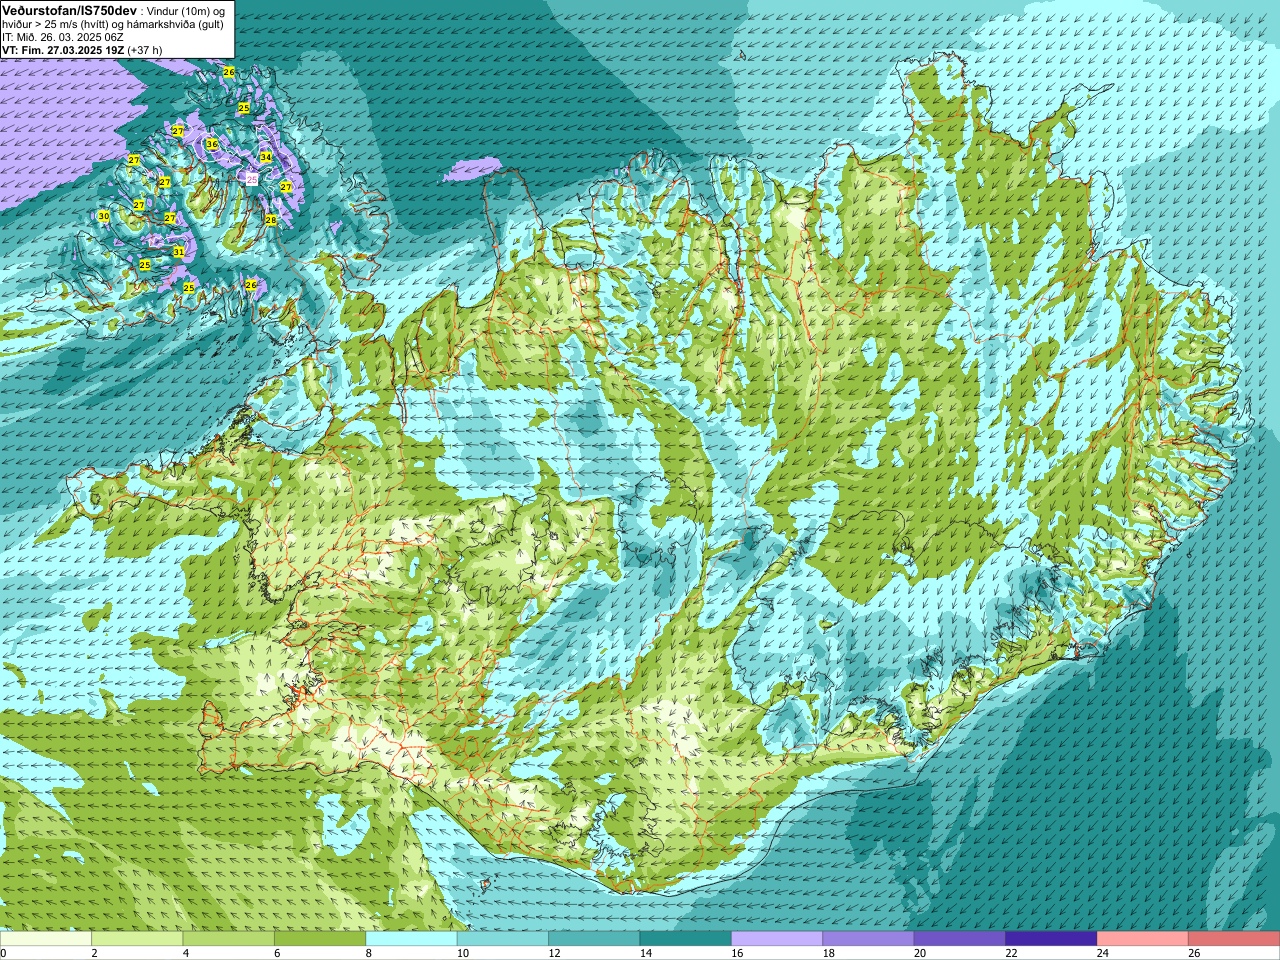Click the medium purple 18–20 m/s legend swatch

point(868,938)
